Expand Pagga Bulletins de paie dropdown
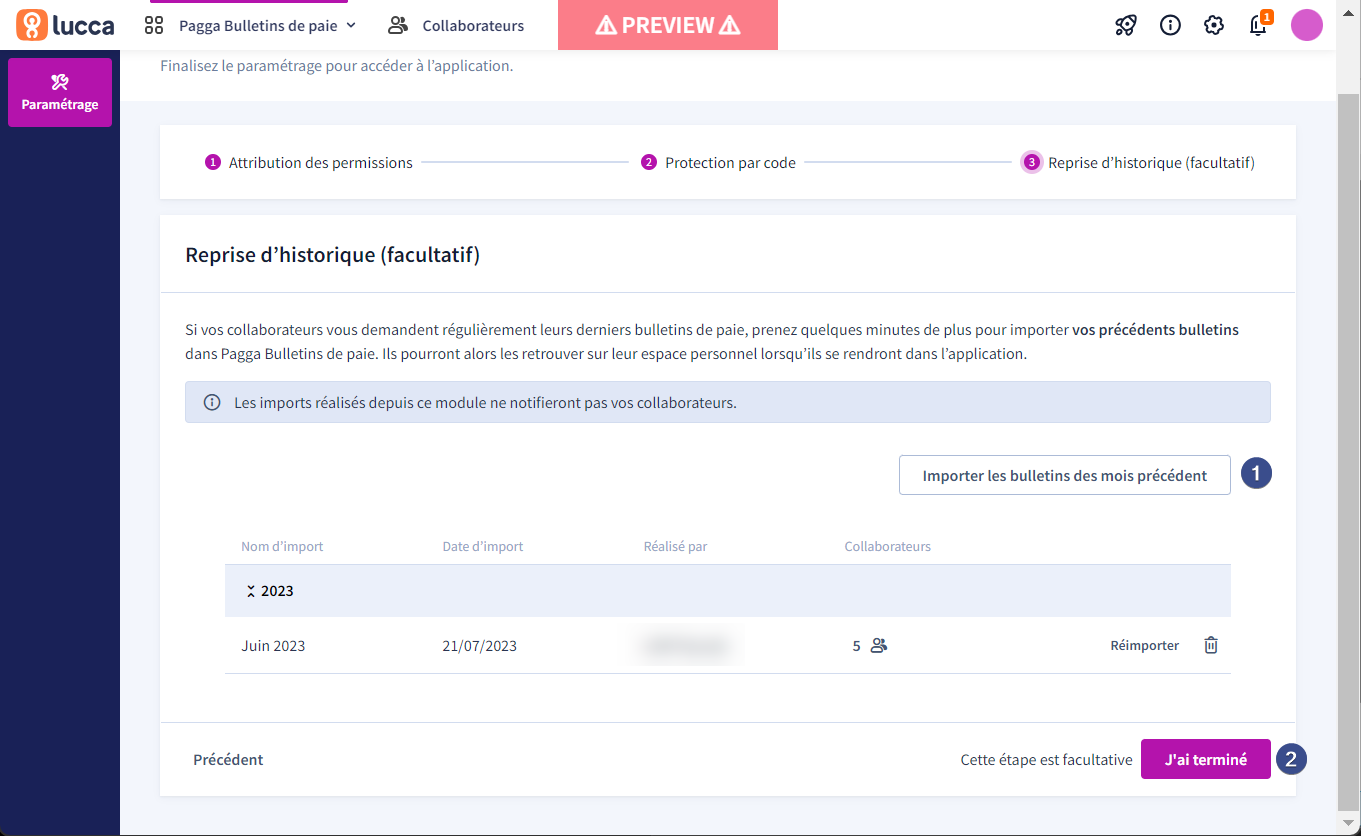This screenshot has height=836, width=1361. coord(267,25)
